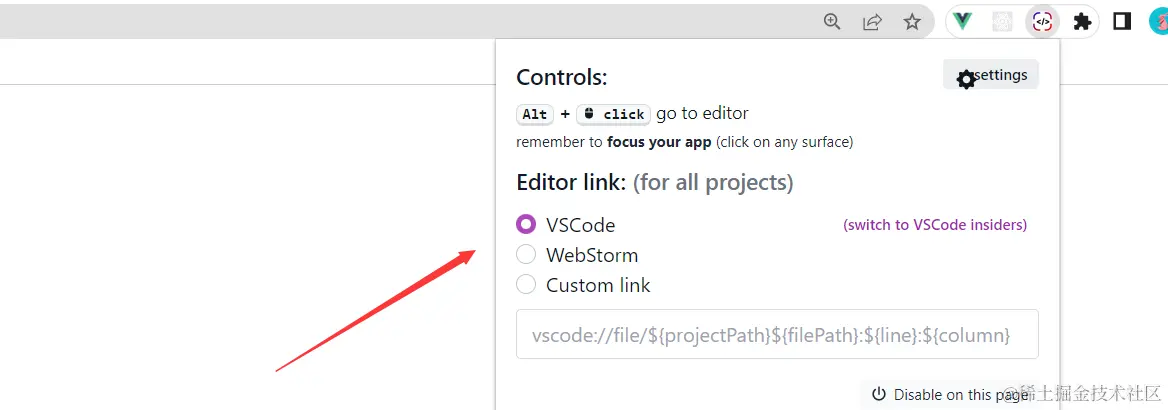
Task: Open the browser profile avatar
Action: pyautogui.click(x=1158, y=21)
